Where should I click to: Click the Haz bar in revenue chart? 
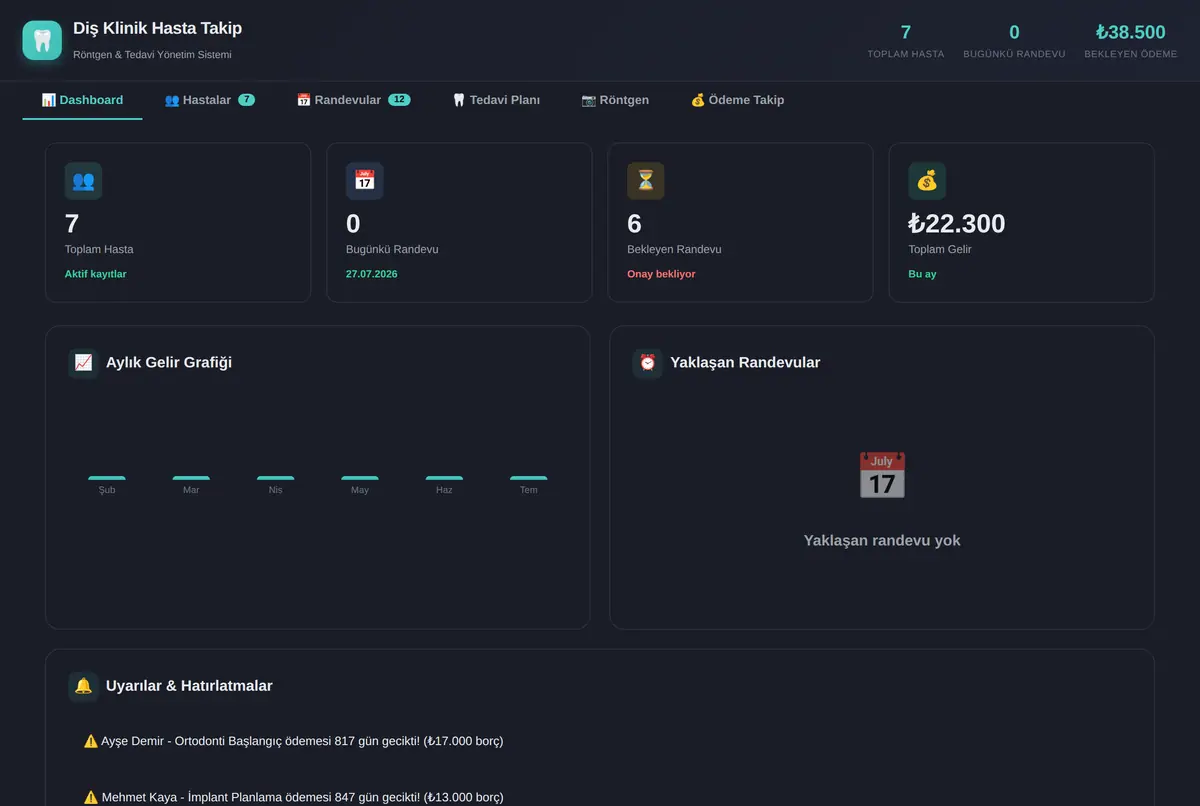click(x=444, y=478)
